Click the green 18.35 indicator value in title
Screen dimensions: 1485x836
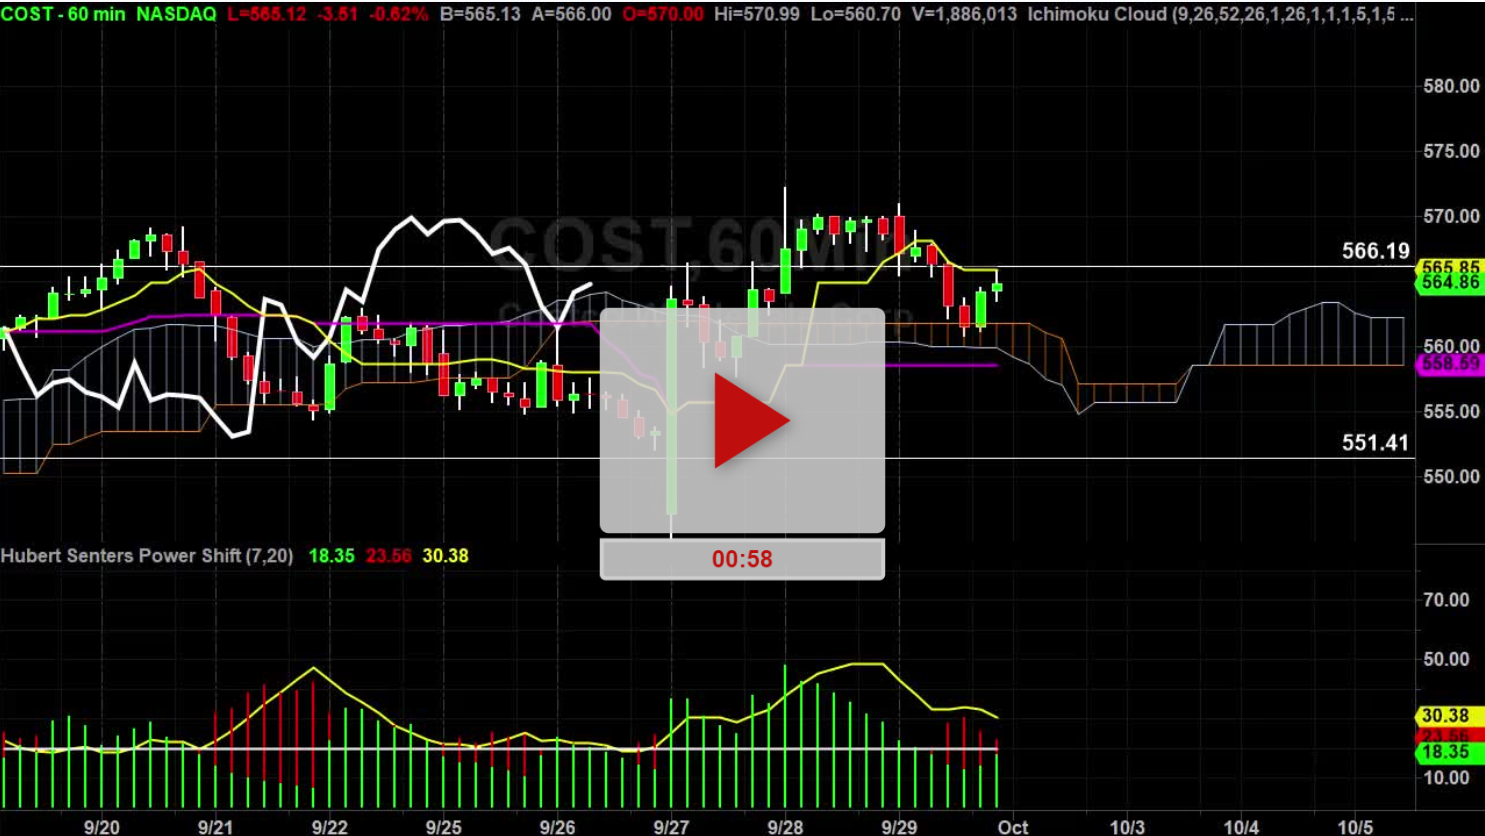coord(331,555)
